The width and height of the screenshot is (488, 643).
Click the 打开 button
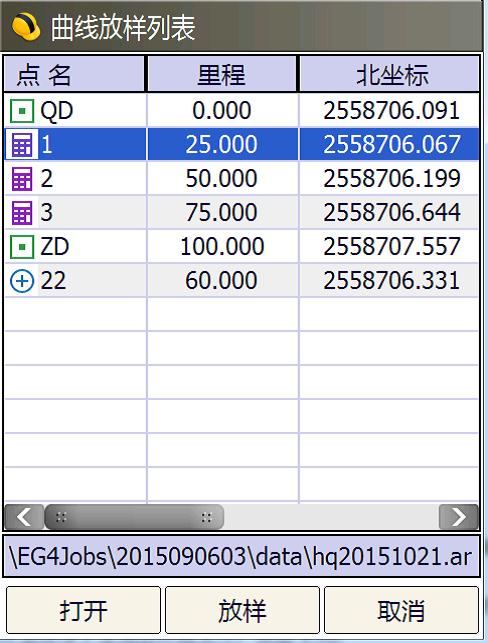(83, 610)
